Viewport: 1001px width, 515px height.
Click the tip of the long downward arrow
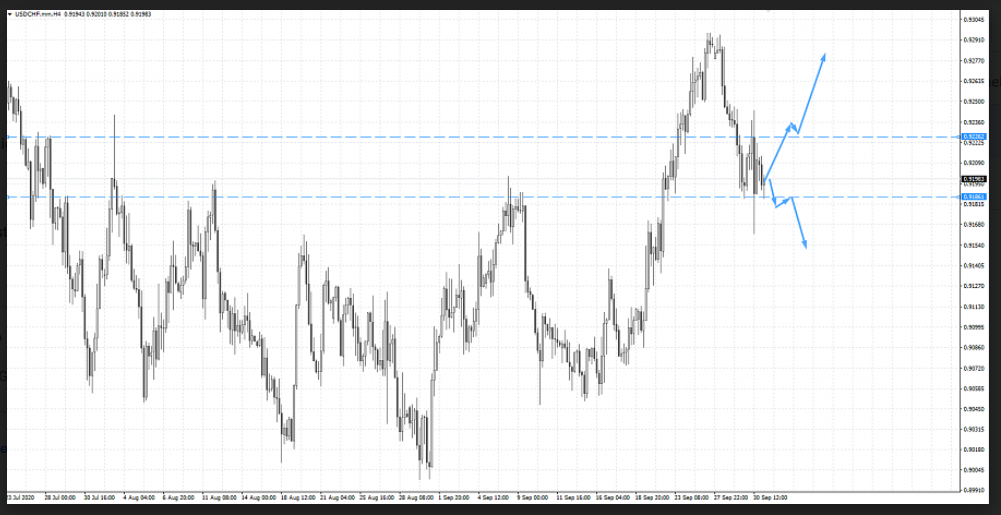(806, 246)
